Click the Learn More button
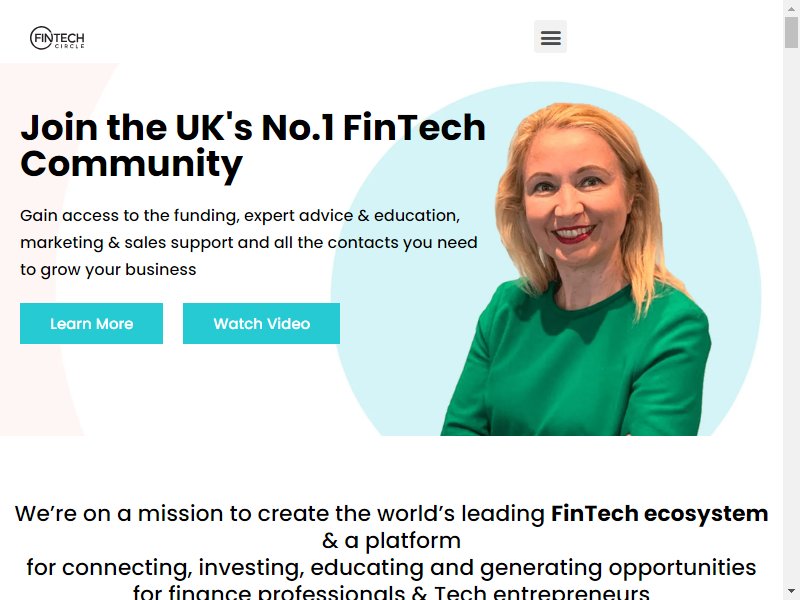 coord(91,323)
